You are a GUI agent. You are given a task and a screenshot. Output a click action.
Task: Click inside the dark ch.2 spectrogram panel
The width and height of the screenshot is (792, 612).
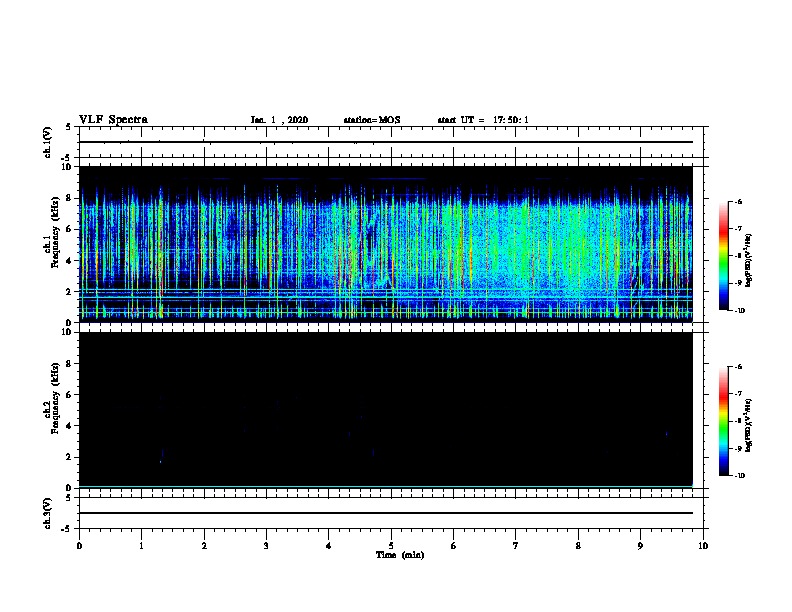(385, 410)
